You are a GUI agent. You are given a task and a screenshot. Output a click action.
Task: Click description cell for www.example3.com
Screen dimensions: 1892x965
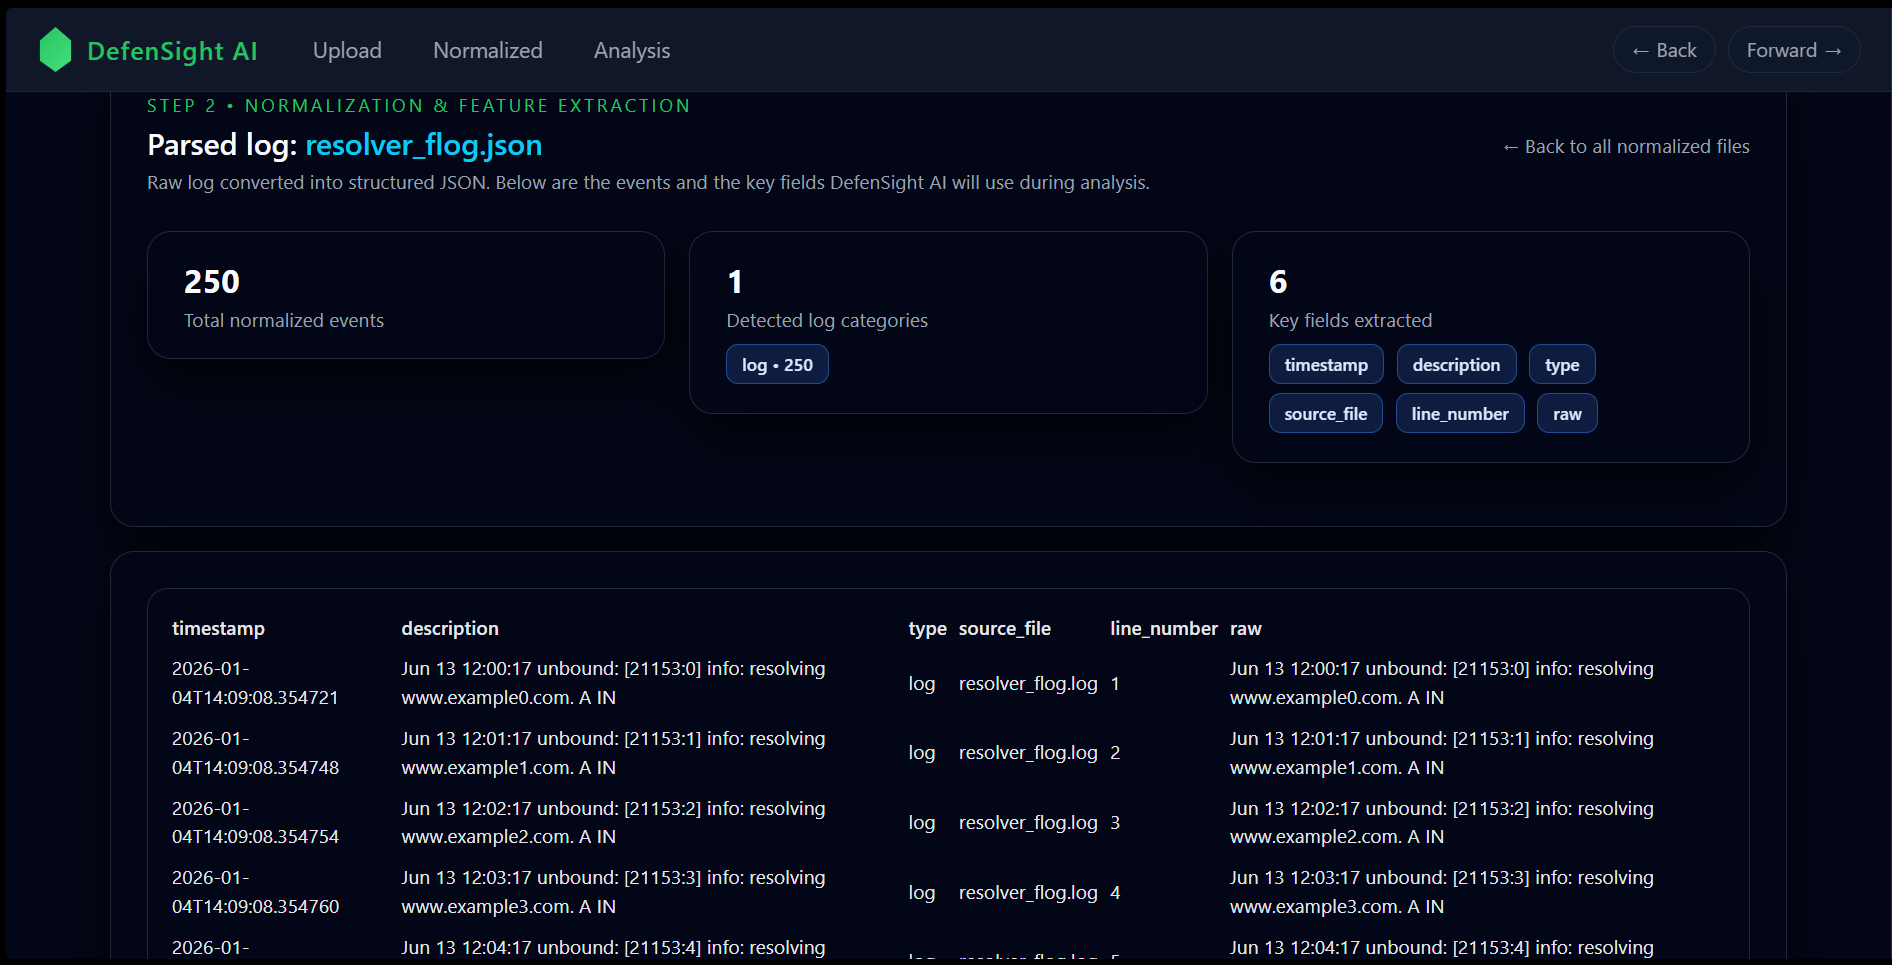tap(613, 892)
